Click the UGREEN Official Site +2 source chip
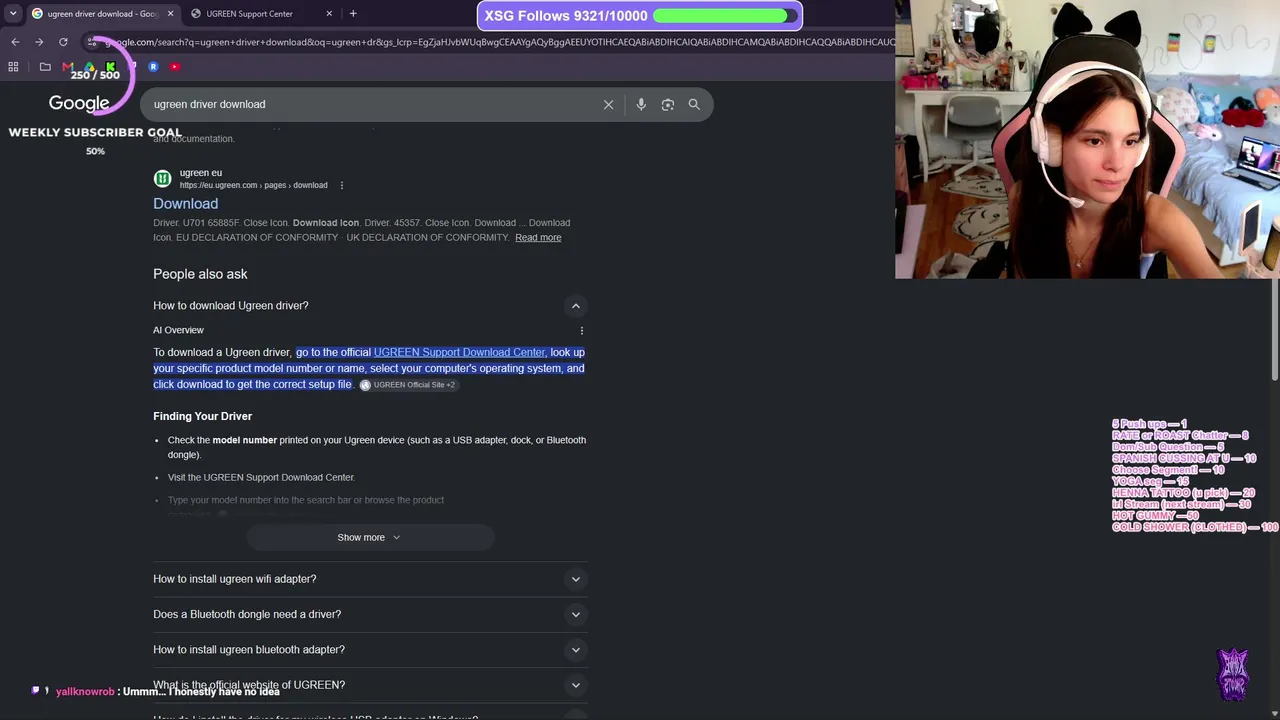 pos(408,385)
